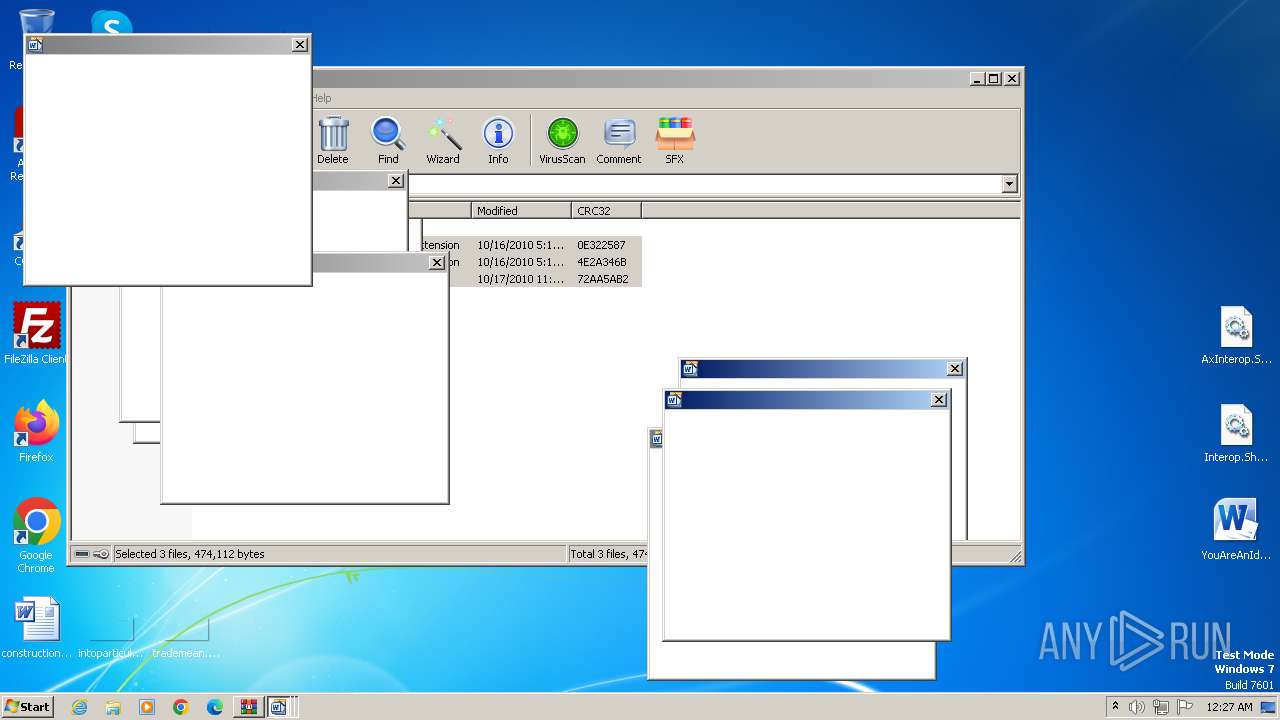Open the network status tray icon
1280x720 pixels.
click(x=1160, y=707)
